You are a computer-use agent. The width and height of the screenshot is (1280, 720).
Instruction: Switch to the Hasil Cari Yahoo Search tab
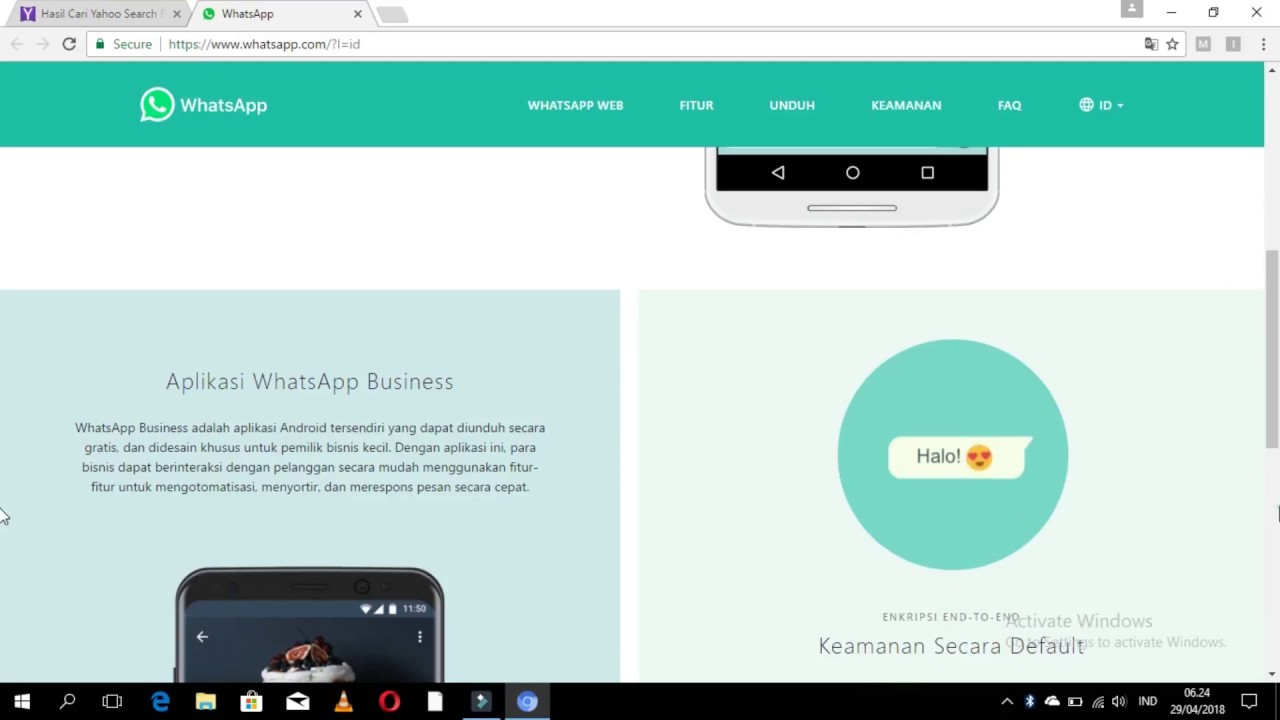coord(98,14)
